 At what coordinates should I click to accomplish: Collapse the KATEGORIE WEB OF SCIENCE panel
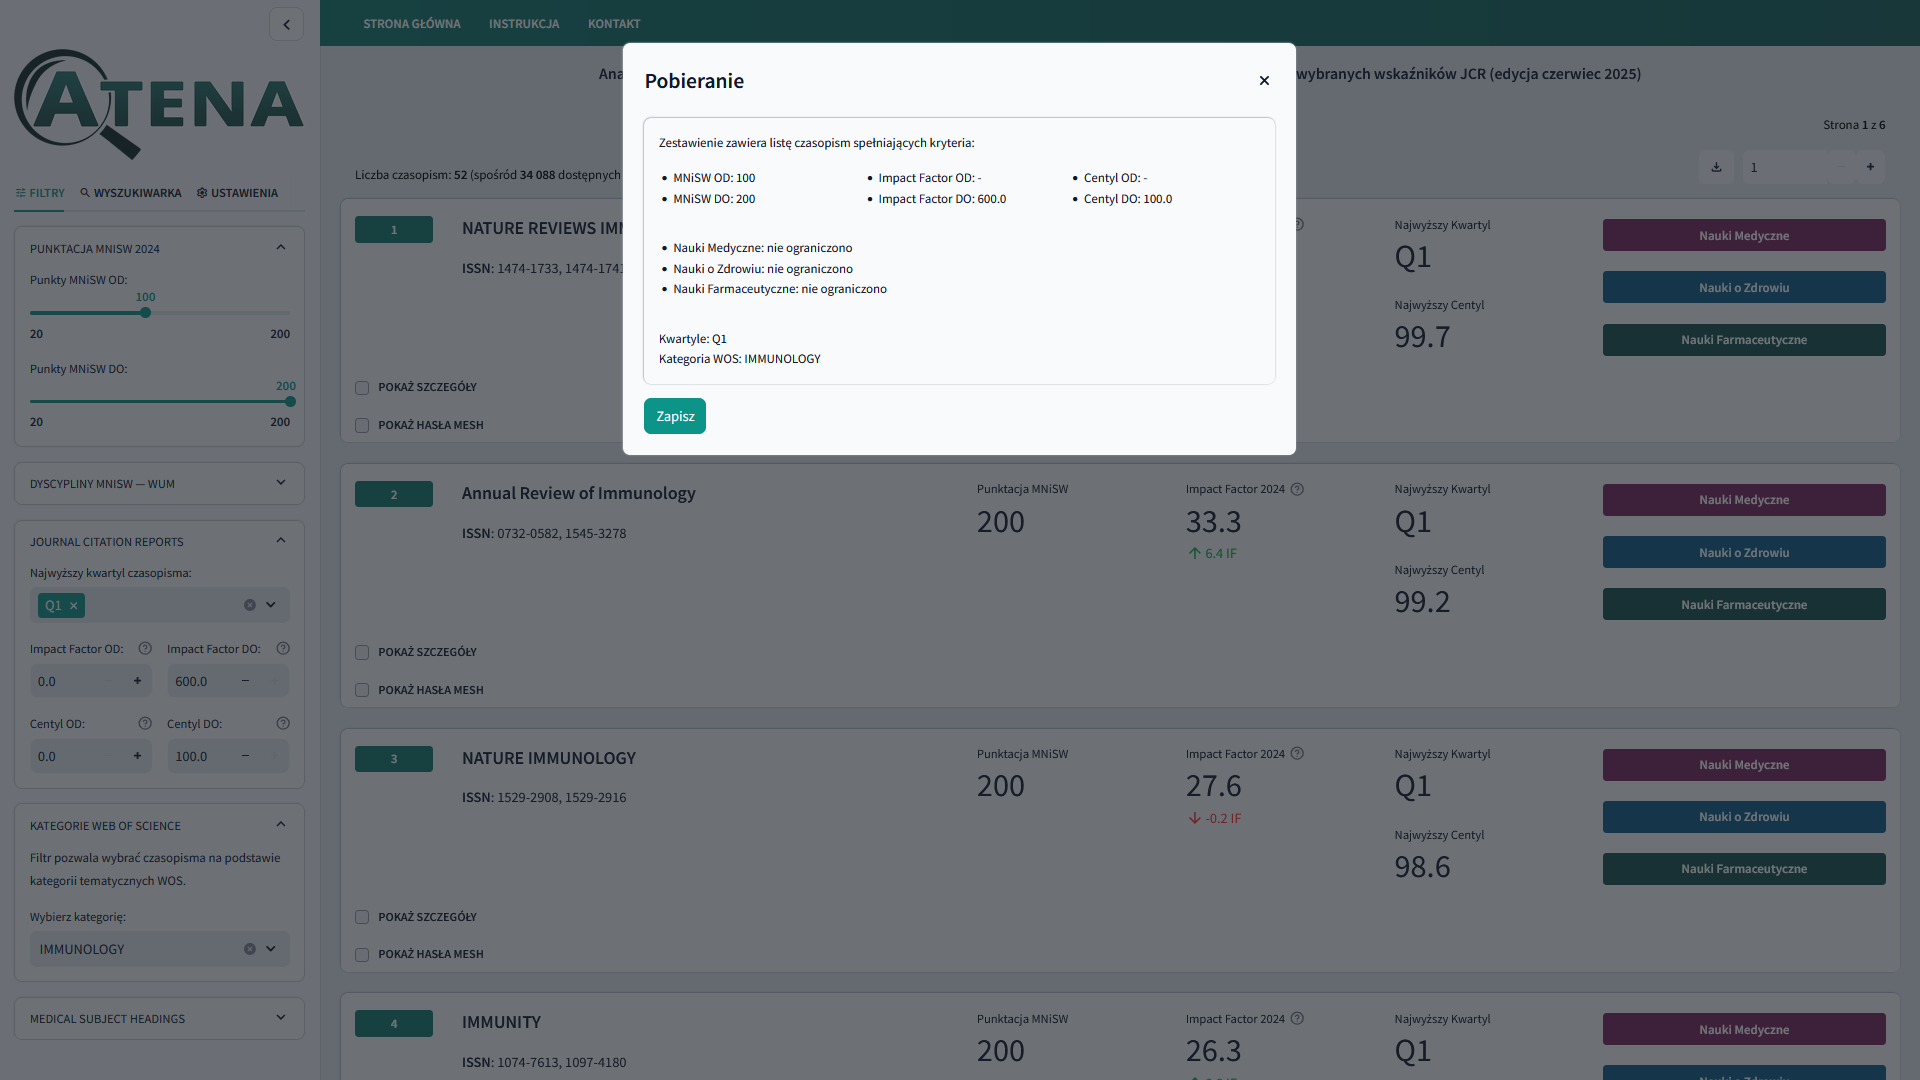pyautogui.click(x=280, y=824)
